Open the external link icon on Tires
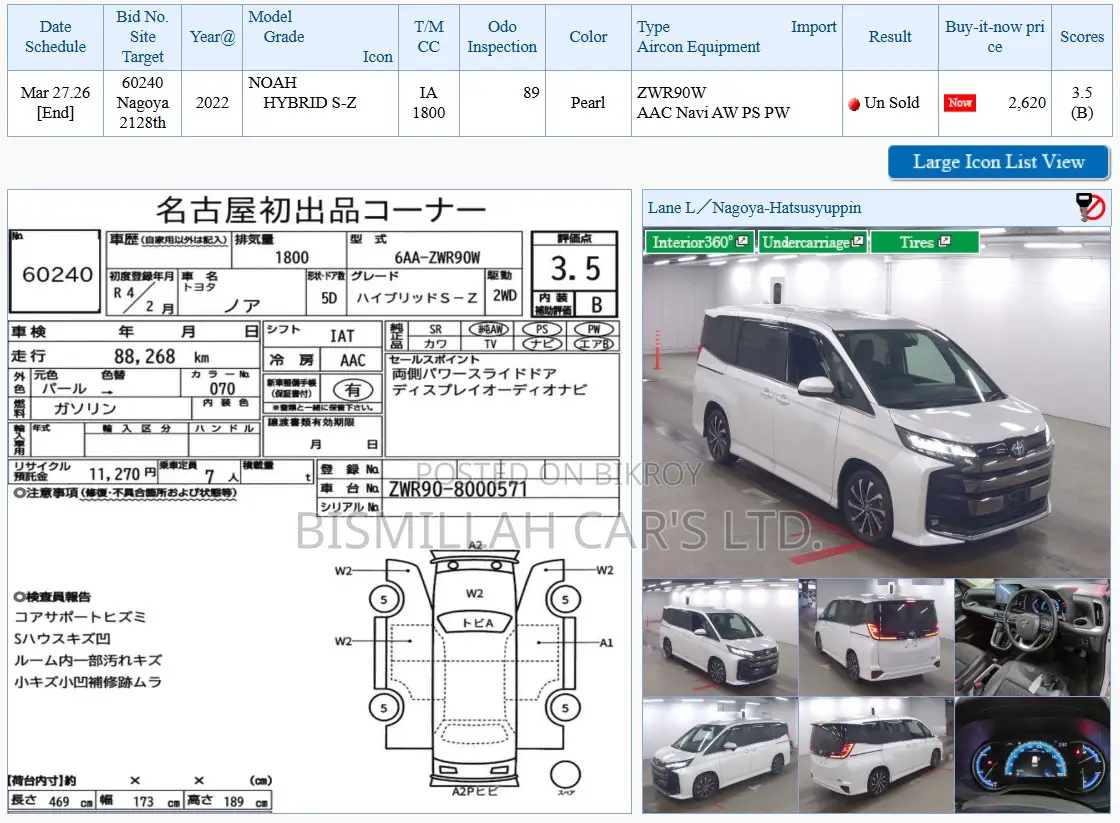 coord(945,241)
